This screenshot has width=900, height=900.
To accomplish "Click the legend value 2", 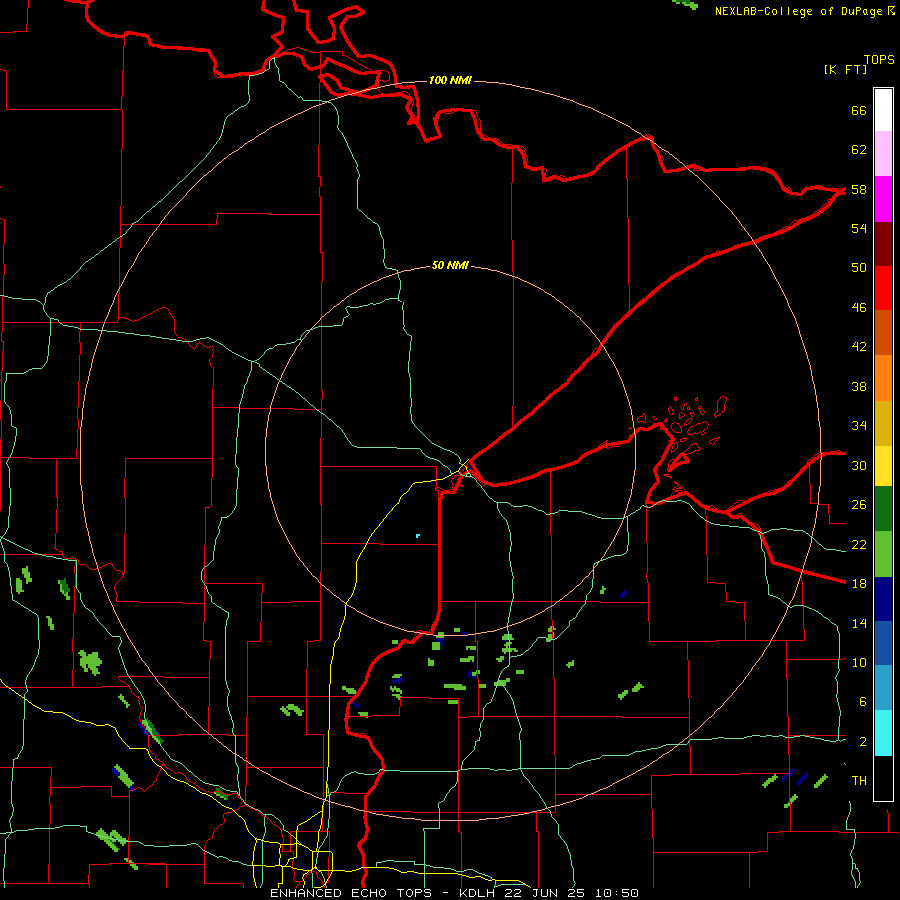I will pos(863,742).
